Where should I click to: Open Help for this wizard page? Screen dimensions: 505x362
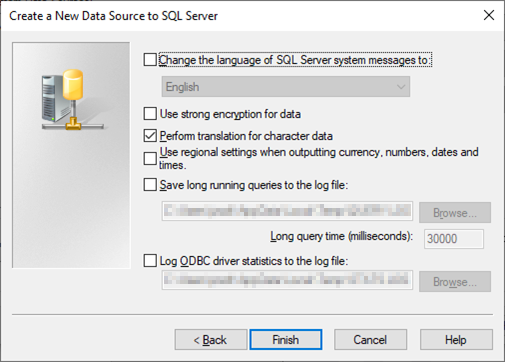click(x=456, y=340)
